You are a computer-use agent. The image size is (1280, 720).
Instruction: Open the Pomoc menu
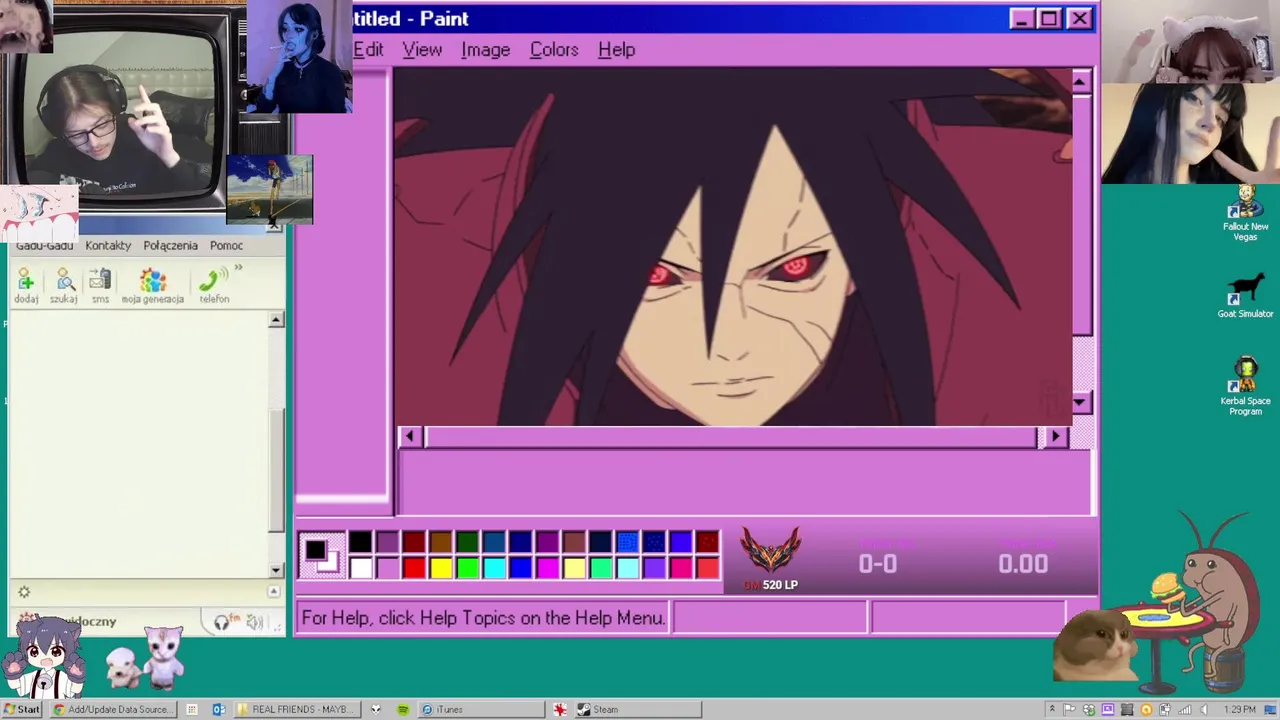[x=226, y=245]
